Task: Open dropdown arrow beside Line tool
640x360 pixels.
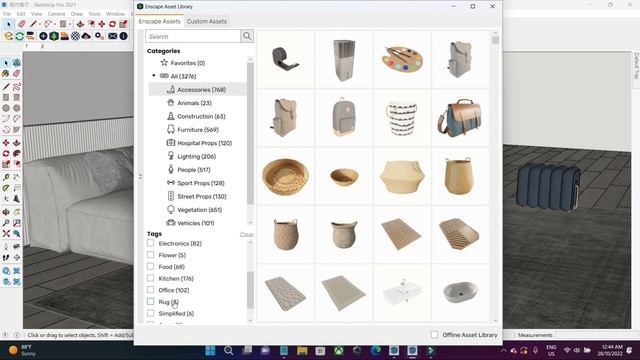Action: click(40, 24)
